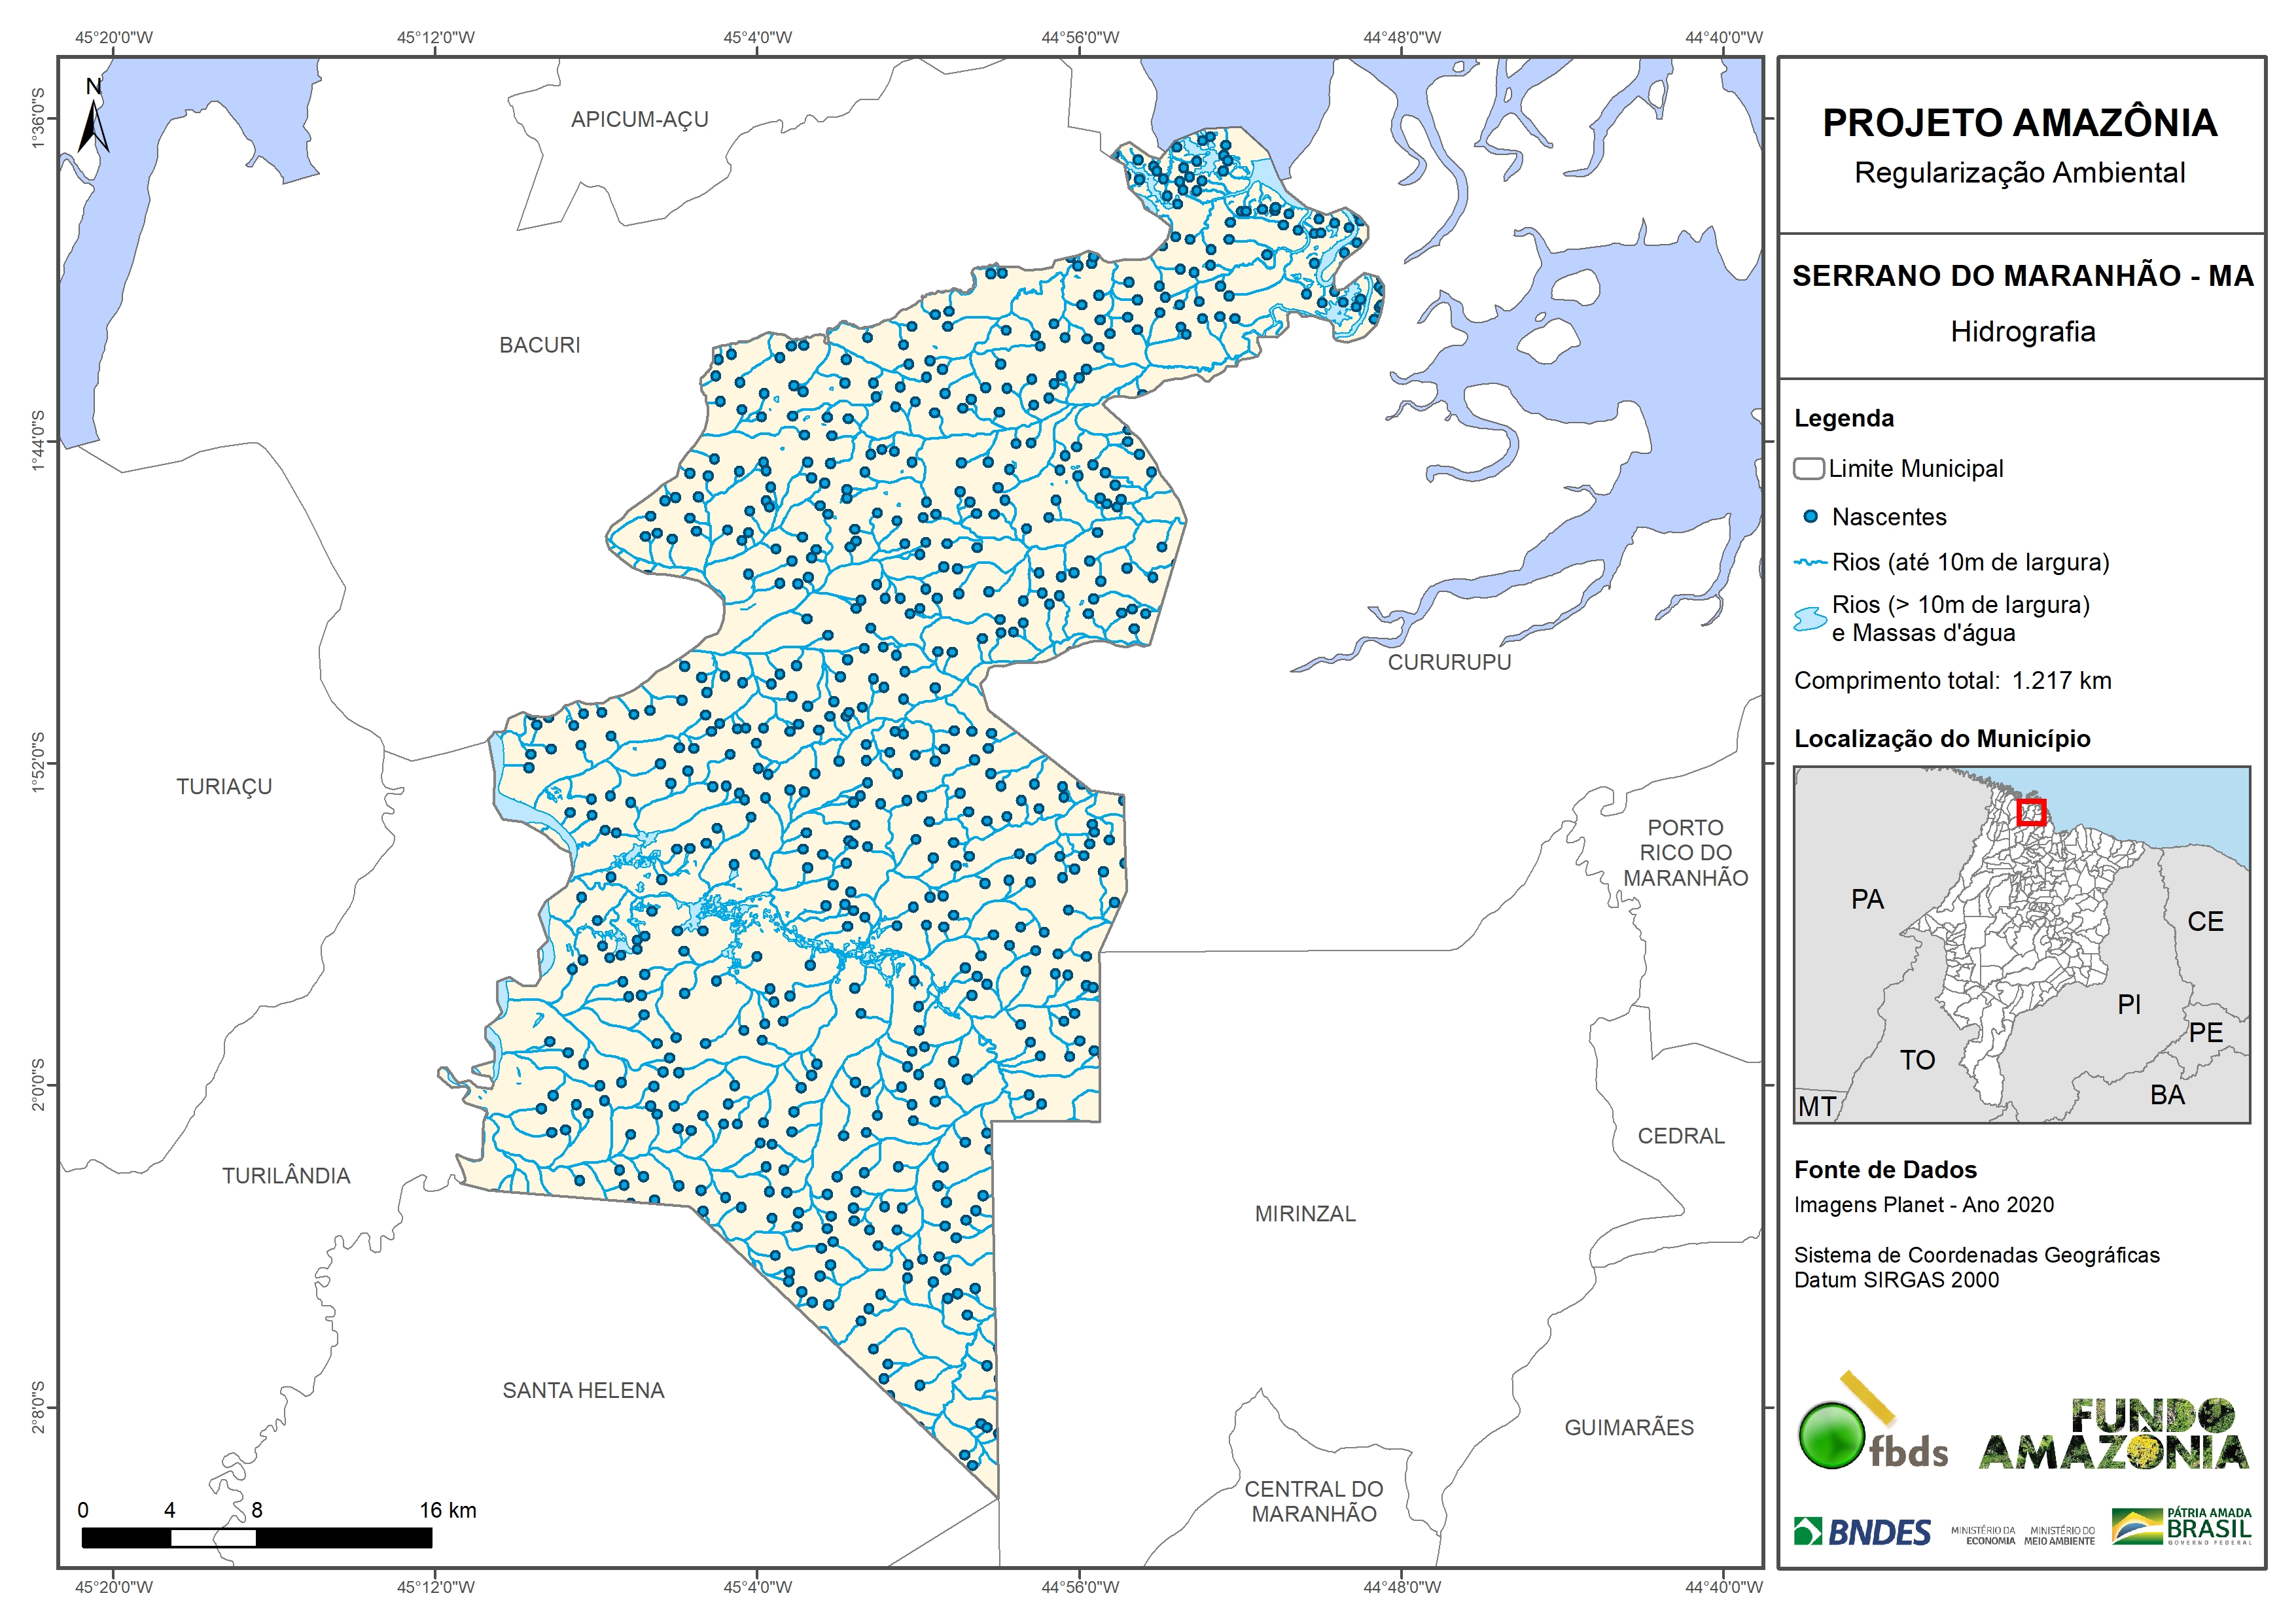Click the TURIAÇU municipality label
2296x1623 pixels.
(x=224, y=787)
